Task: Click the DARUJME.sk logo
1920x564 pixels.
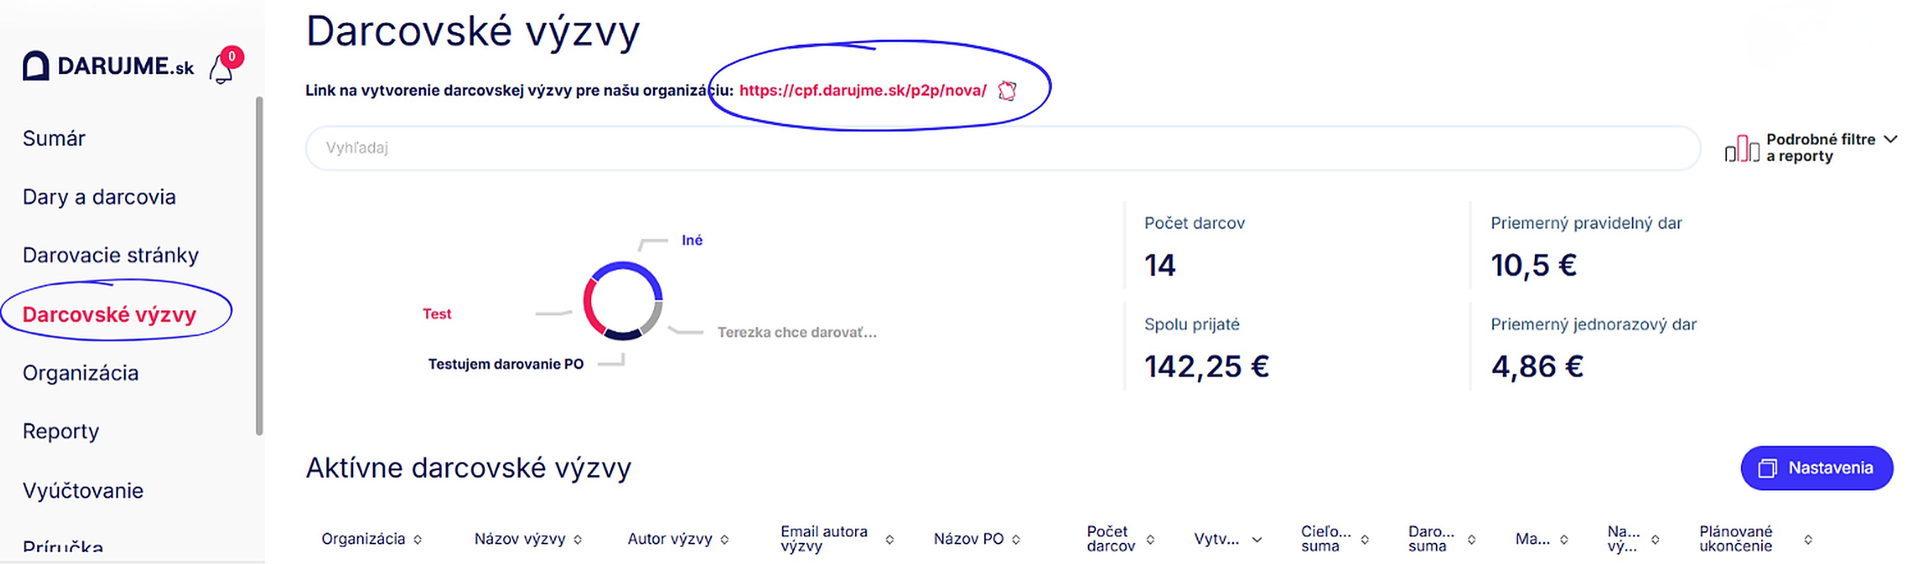Action: (x=108, y=66)
